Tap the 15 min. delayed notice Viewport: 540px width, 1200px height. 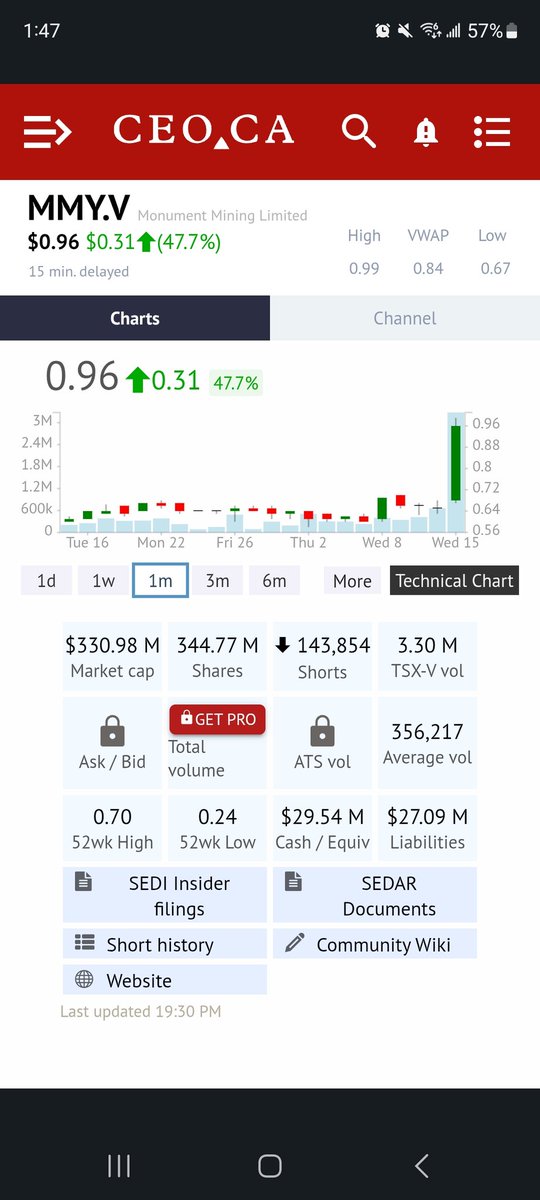(78, 271)
